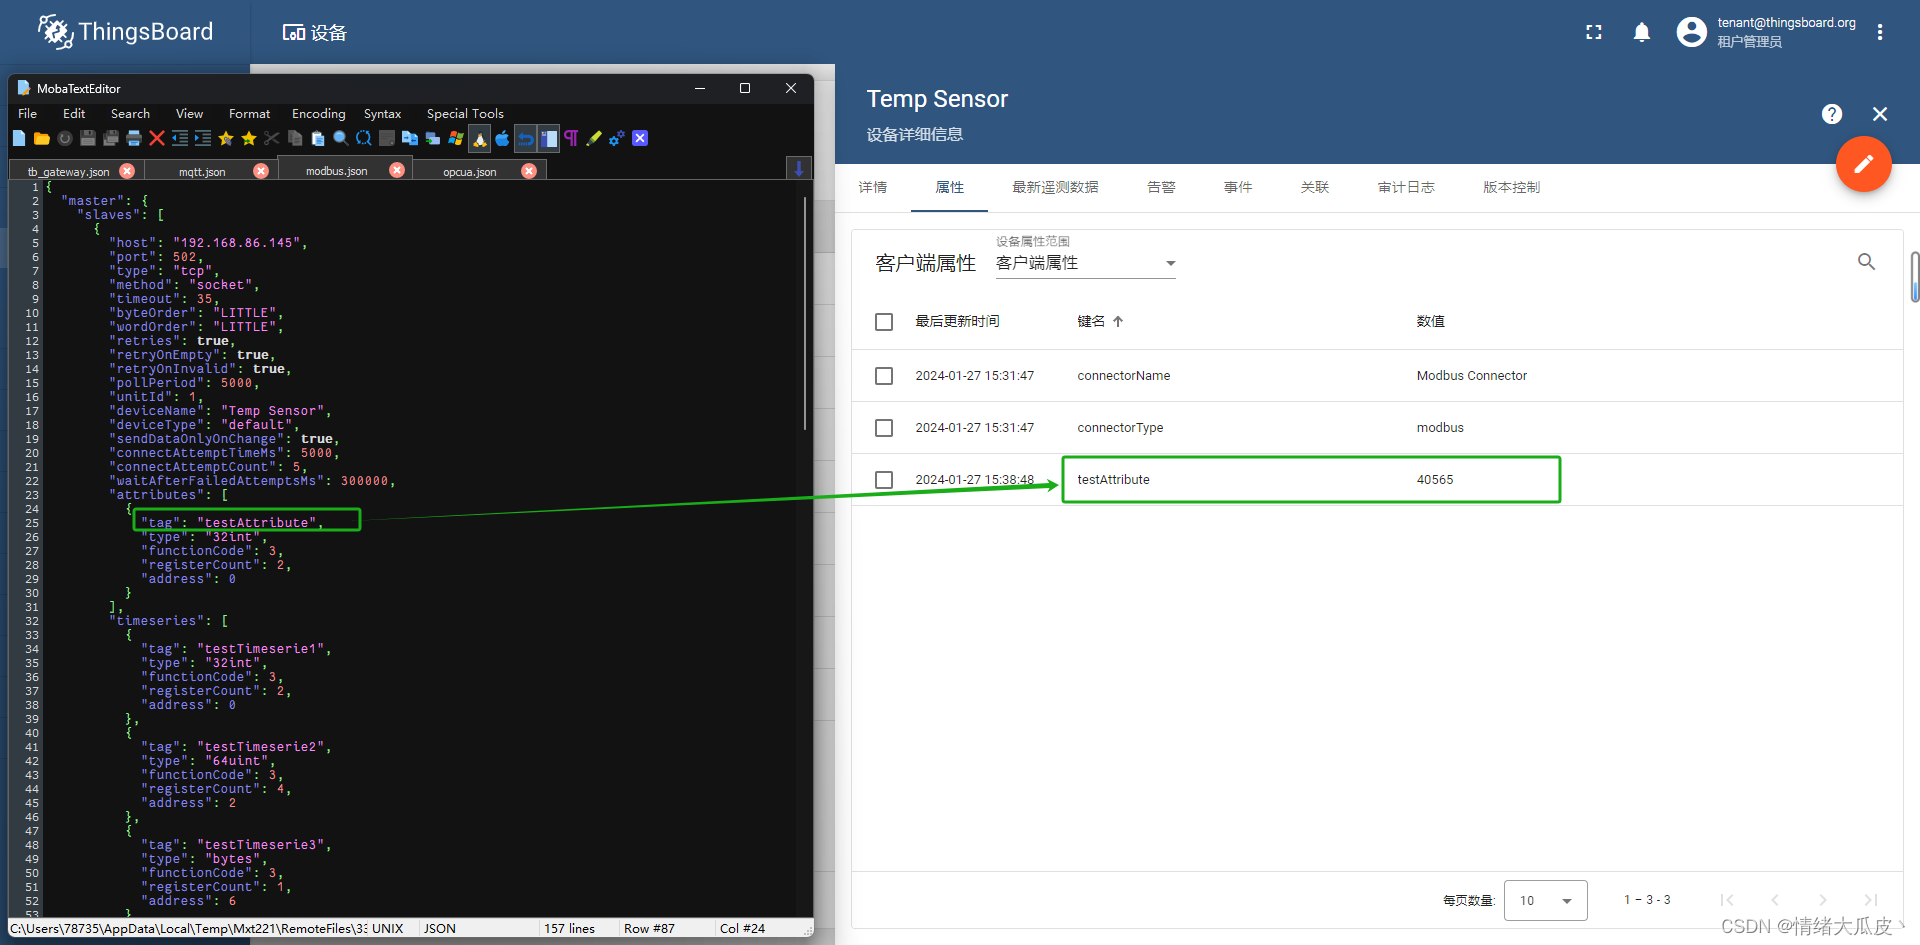Click the Toggle bookmark star icon
Image resolution: width=1920 pixels, height=945 pixels.
(x=226, y=138)
